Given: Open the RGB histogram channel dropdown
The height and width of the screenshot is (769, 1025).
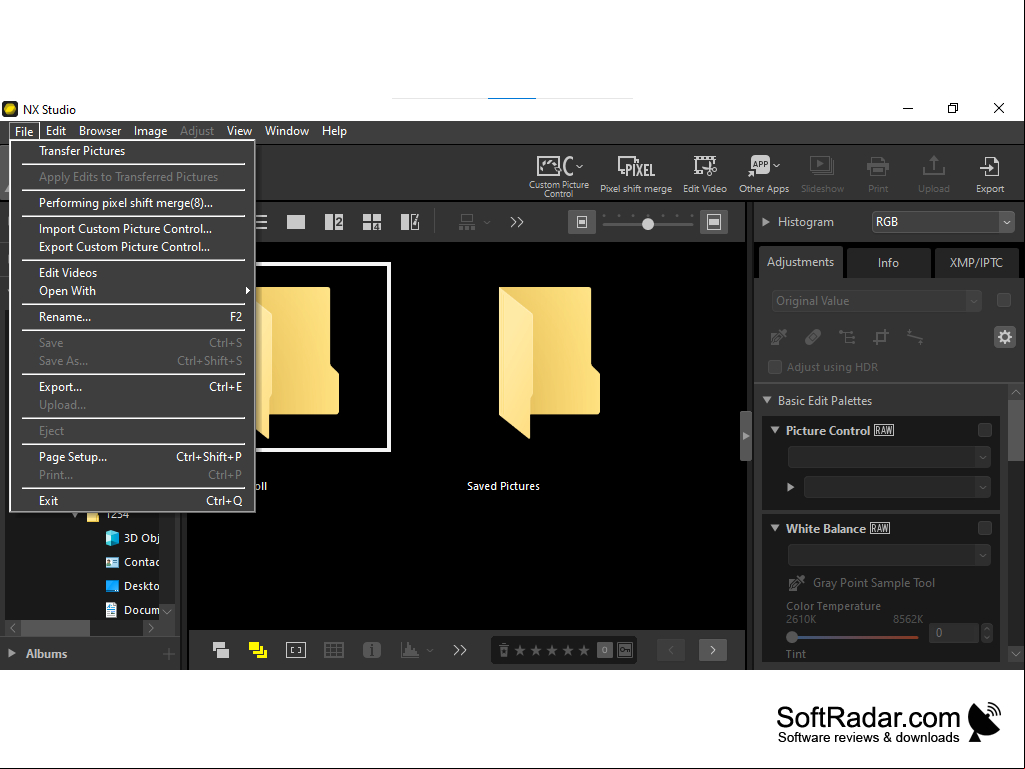Looking at the screenshot, I should click(x=943, y=222).
